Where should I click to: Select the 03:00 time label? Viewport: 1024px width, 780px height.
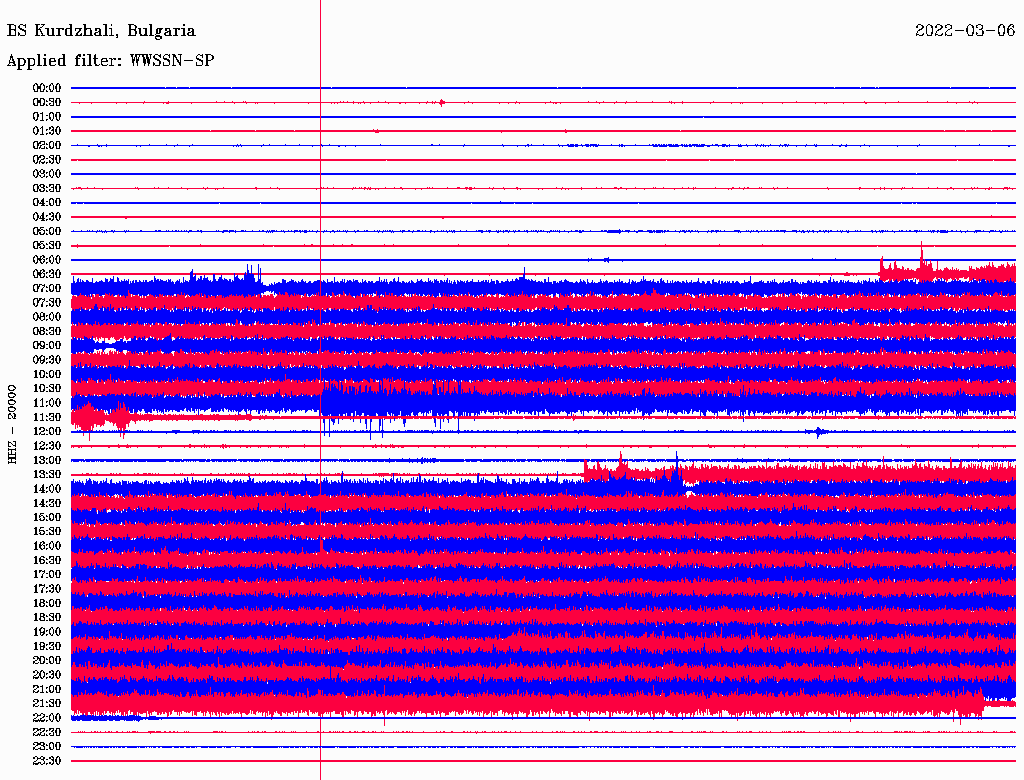click(47, 174)
